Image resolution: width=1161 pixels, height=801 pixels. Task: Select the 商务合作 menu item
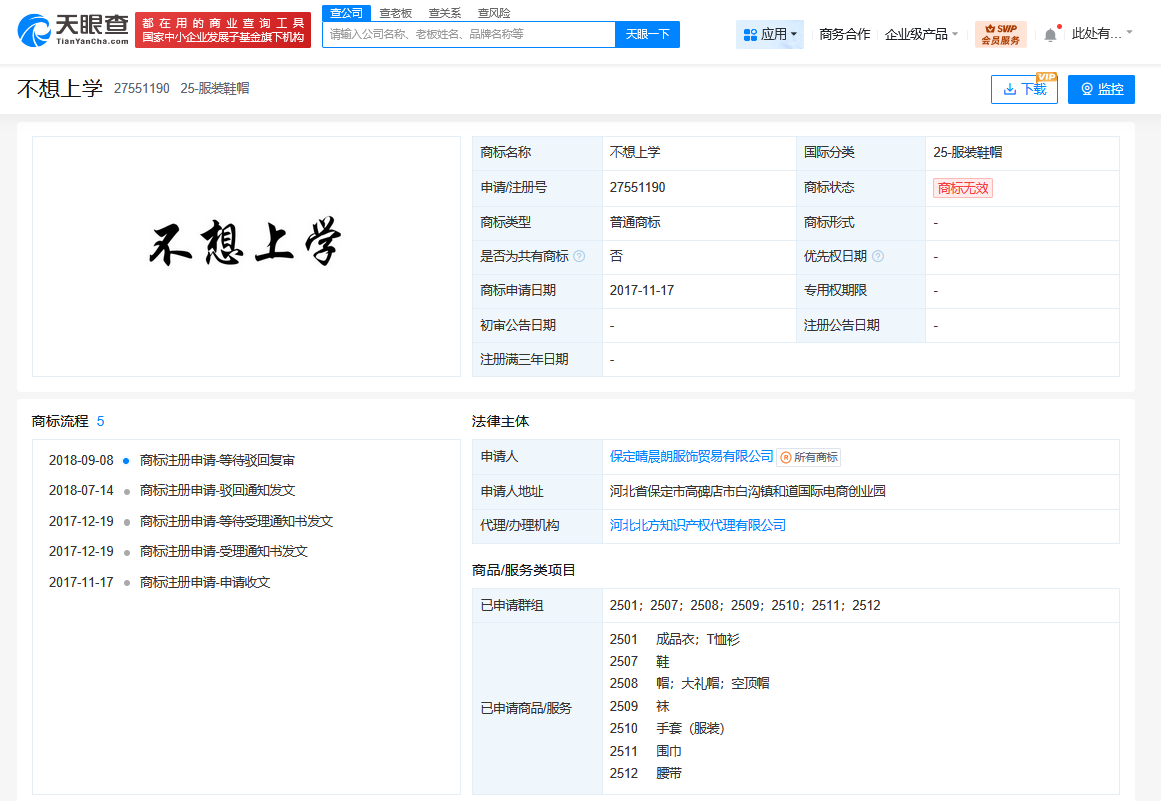844,32
